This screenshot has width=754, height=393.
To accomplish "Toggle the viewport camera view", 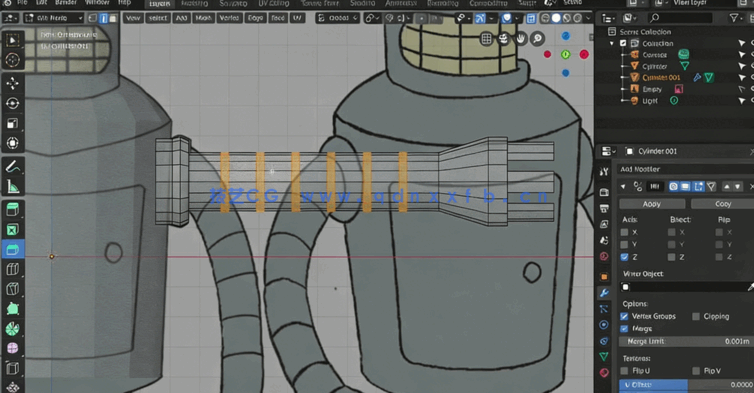I will pyautogui.click(x=503, y=38).
